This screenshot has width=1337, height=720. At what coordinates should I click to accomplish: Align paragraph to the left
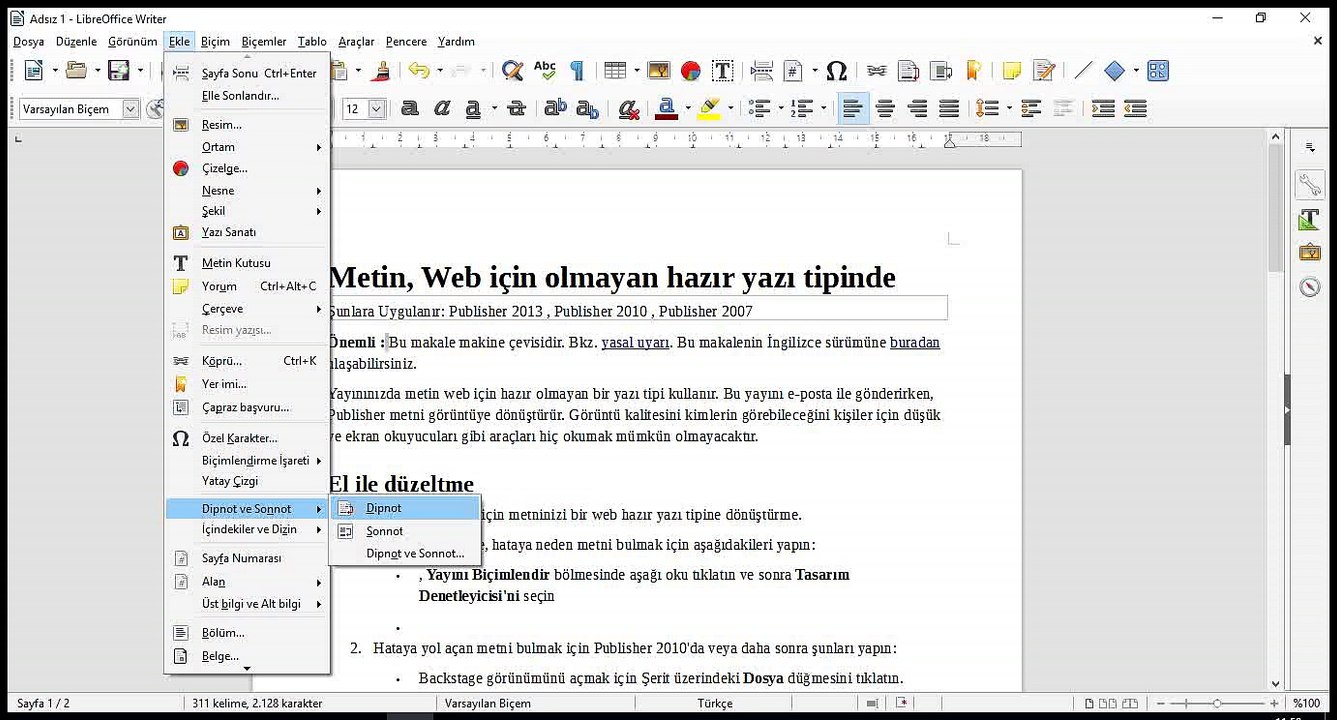[853, 108]
